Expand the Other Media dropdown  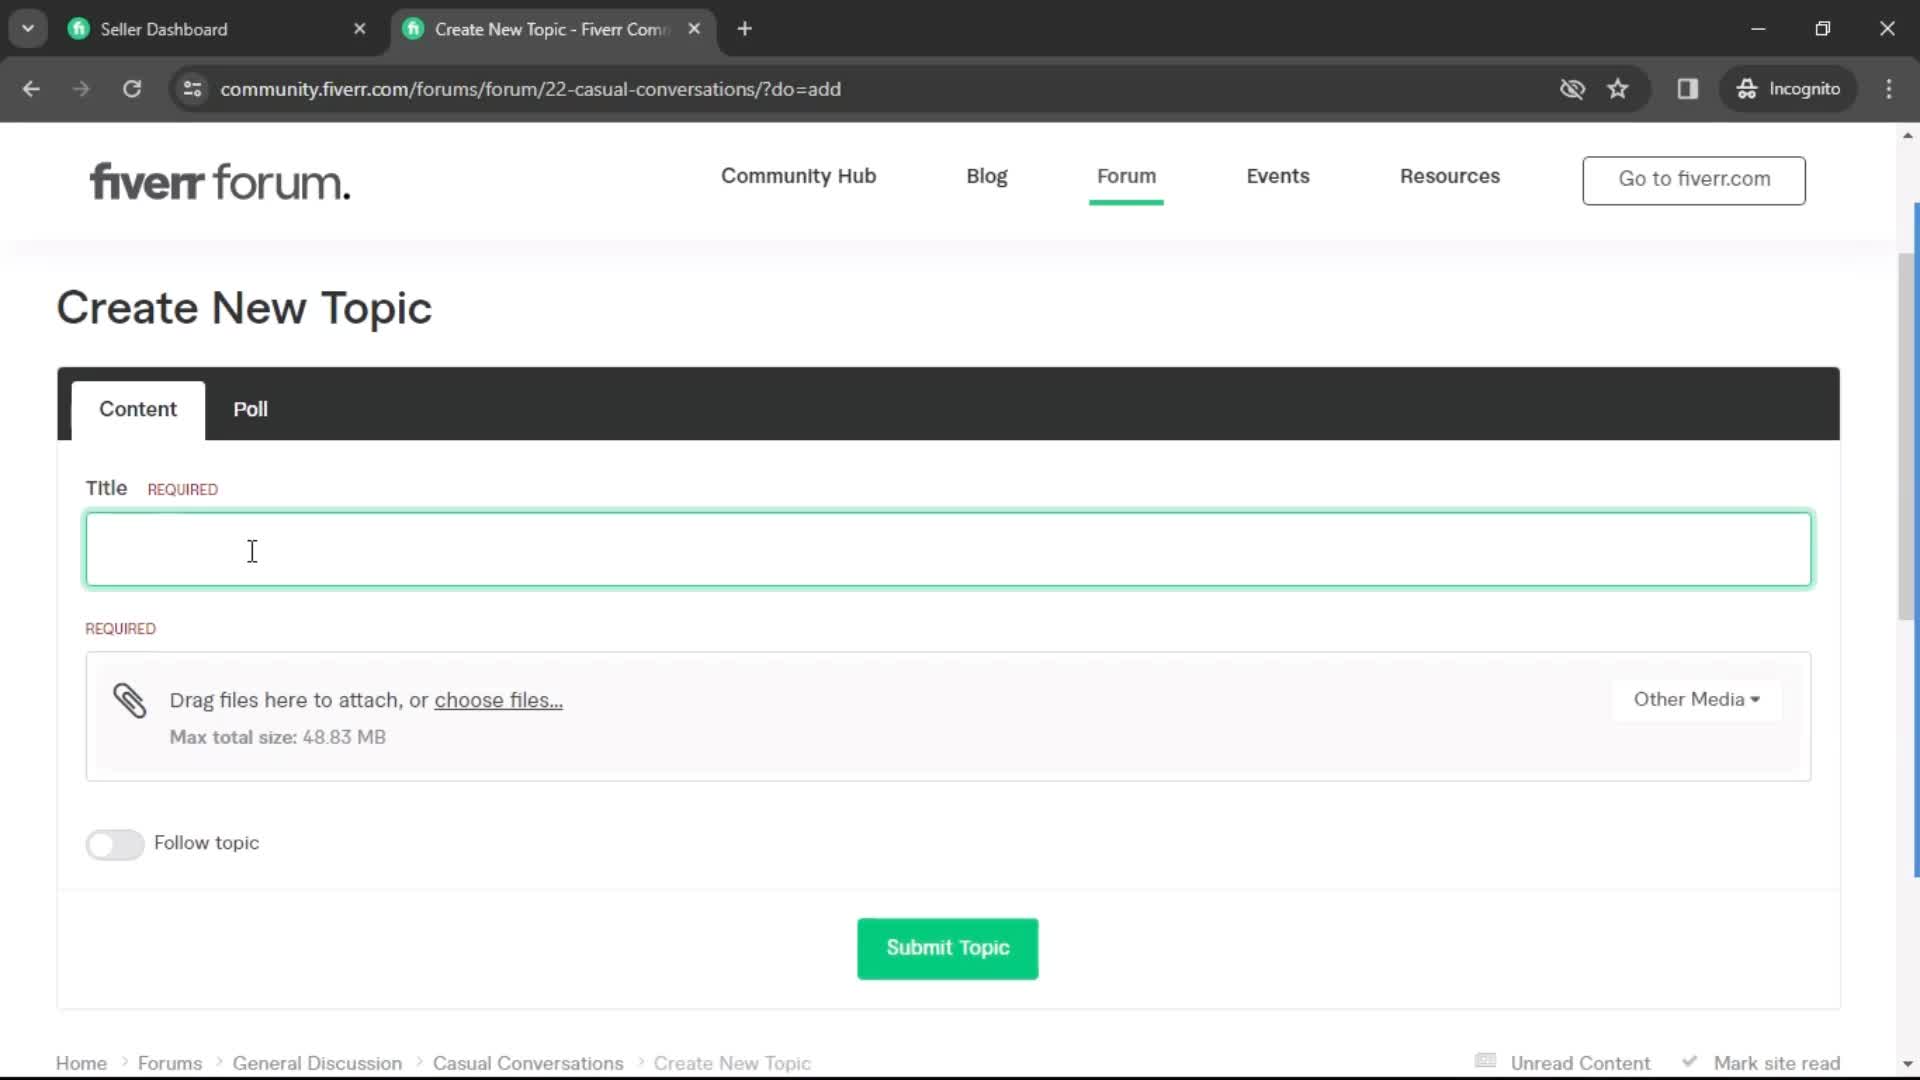[x=1696, y=699]
